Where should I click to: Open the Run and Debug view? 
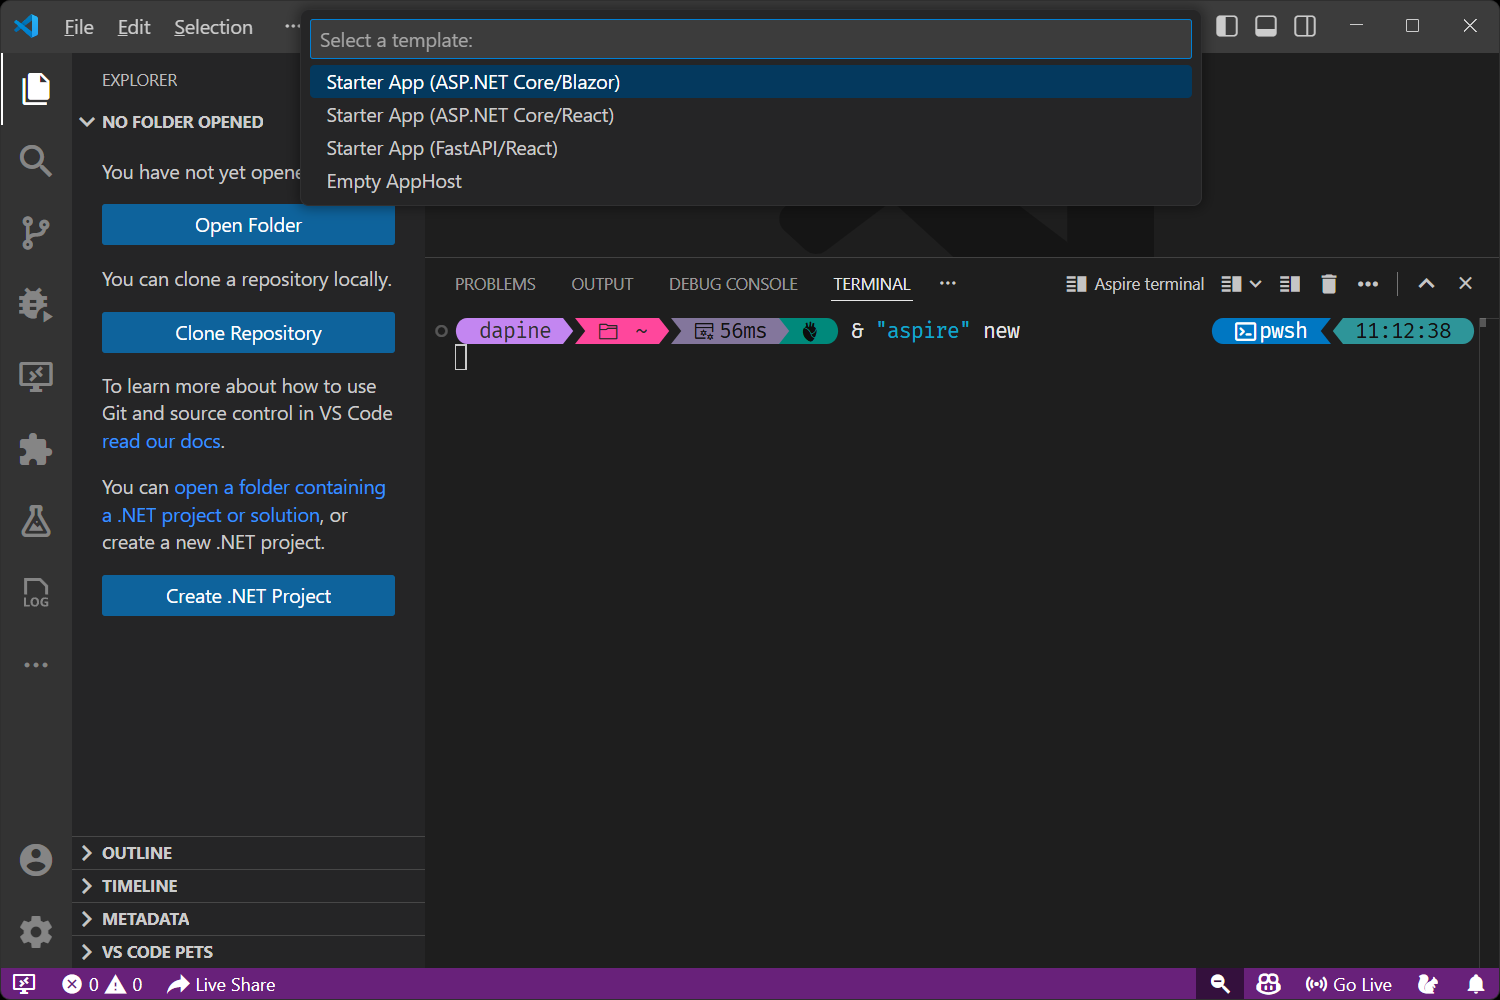tap(36, 304)
